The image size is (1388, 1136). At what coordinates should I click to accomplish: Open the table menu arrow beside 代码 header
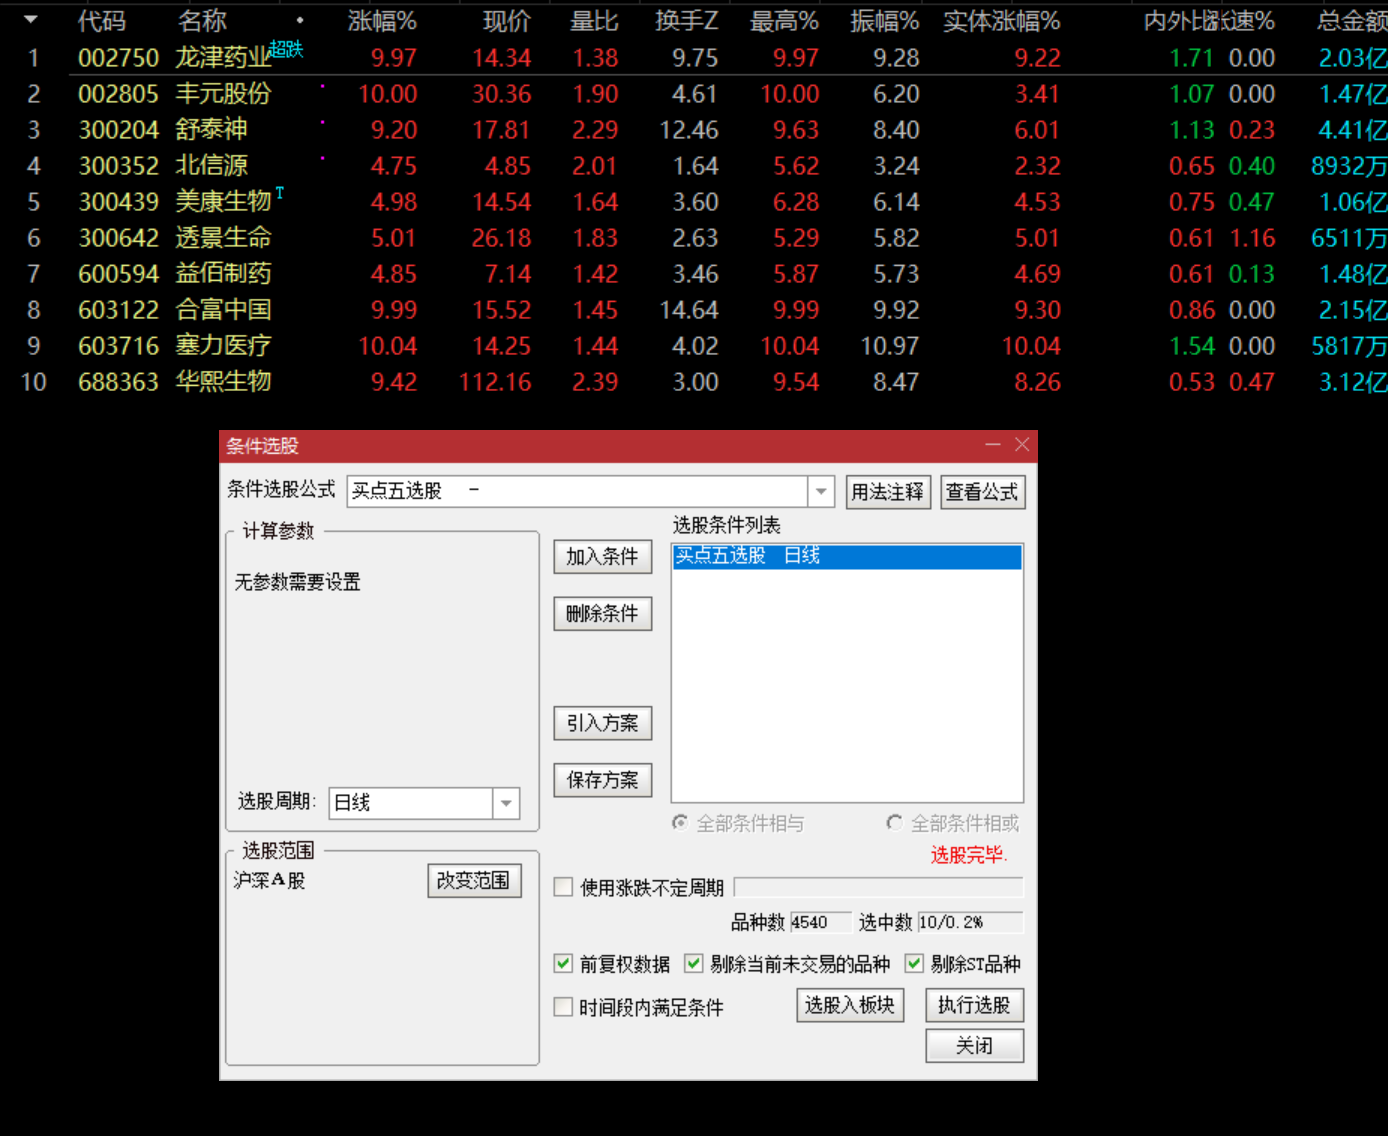pyautogui.click(x=31, y=19)
